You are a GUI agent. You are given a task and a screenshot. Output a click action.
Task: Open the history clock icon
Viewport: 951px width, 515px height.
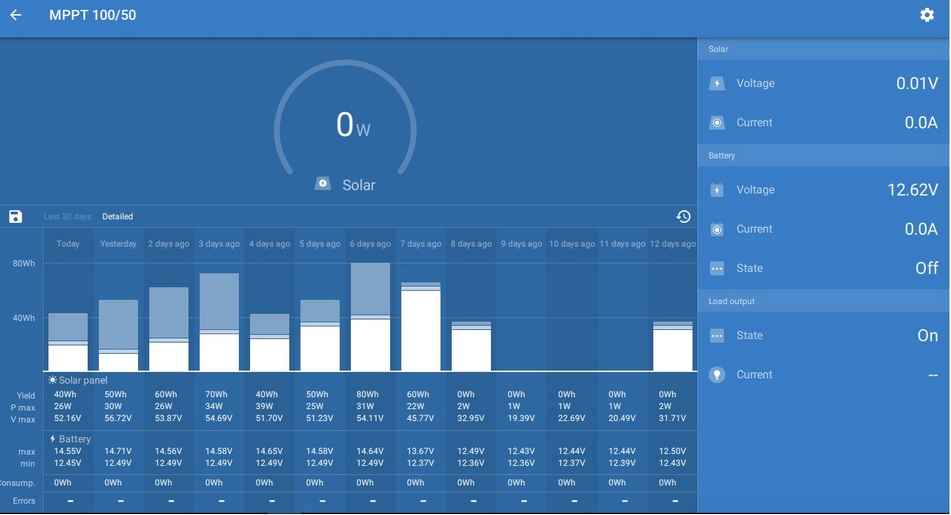[684, 217]
